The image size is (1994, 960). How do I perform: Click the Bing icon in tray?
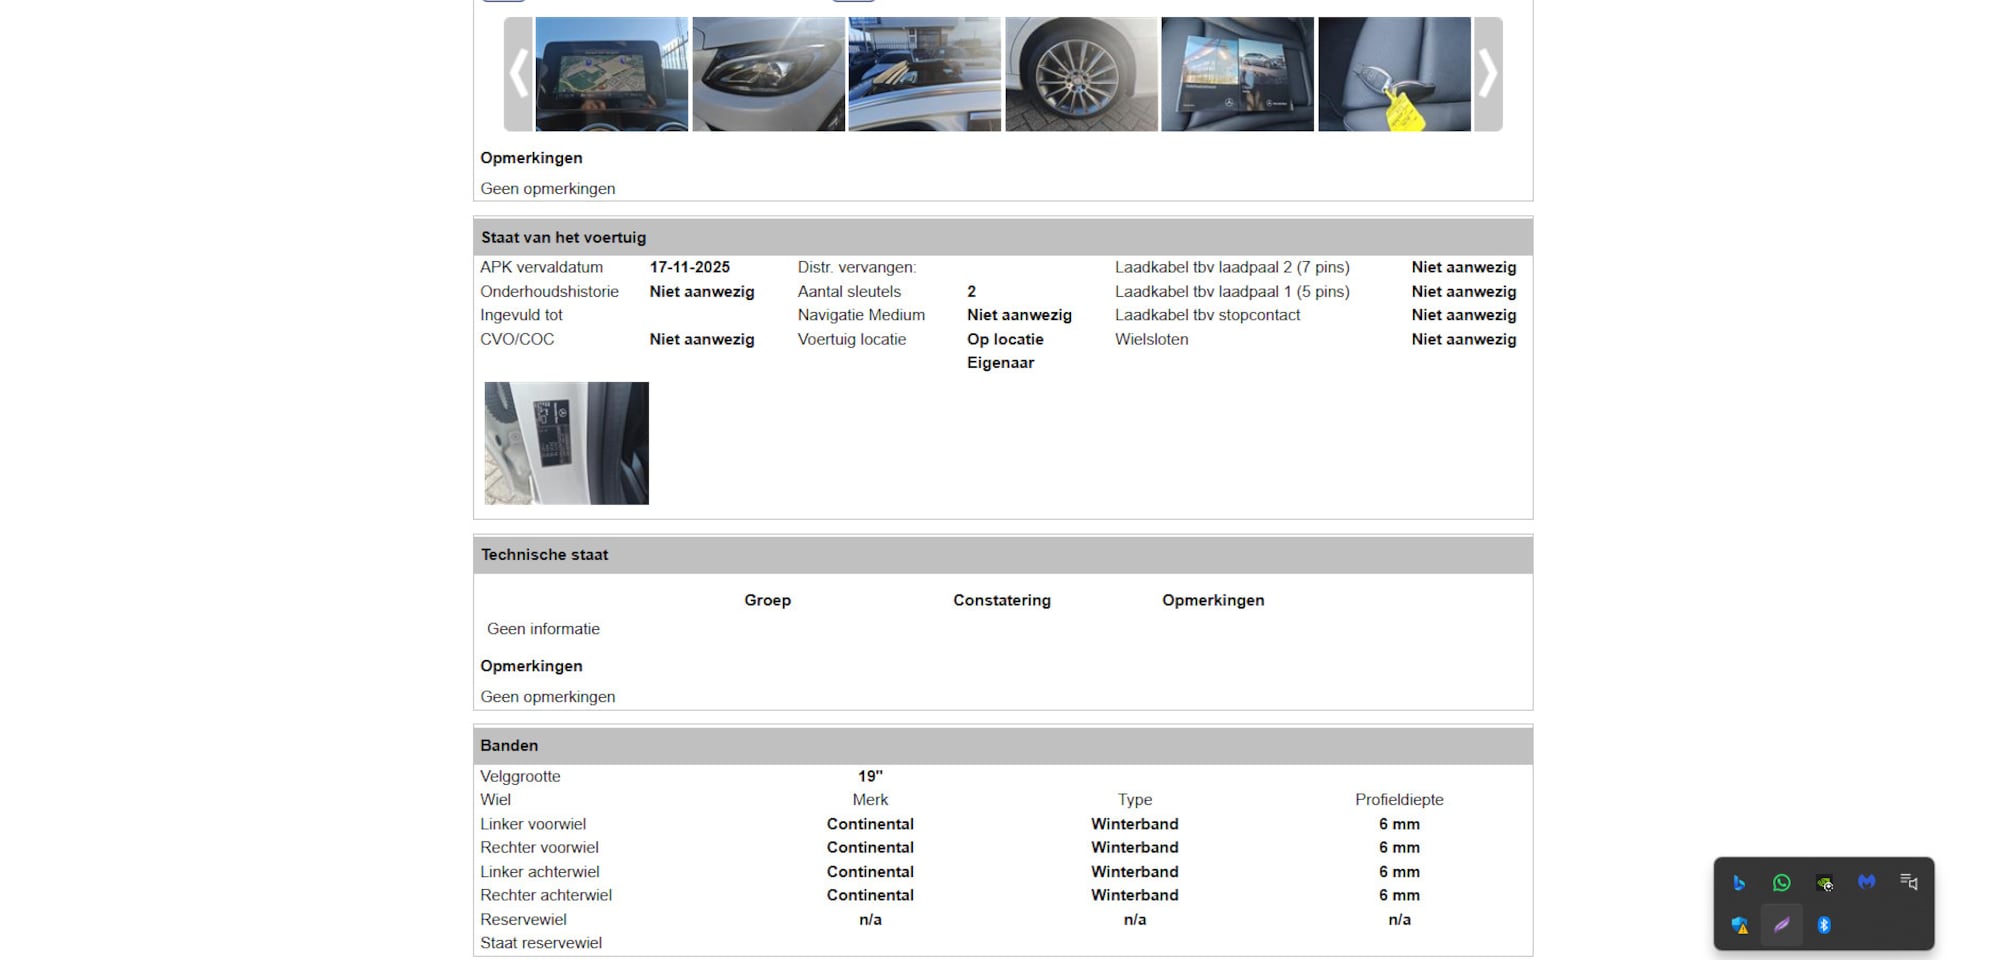(1739, 883)
